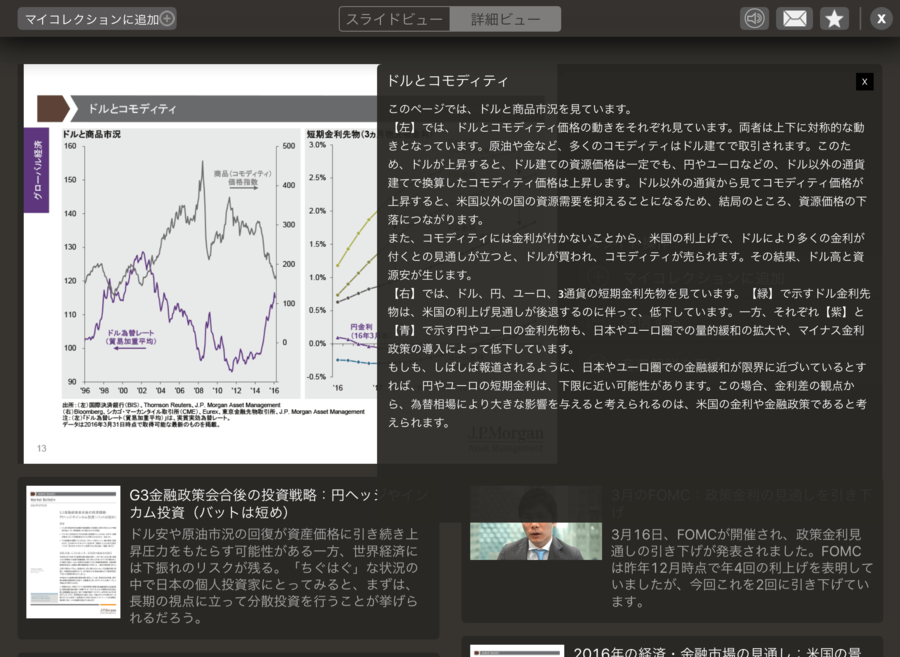Image resolution: width=900 pixels, height=657 pixels.
Task: Click the purple グローバル経済 side label
Action: 36,168
